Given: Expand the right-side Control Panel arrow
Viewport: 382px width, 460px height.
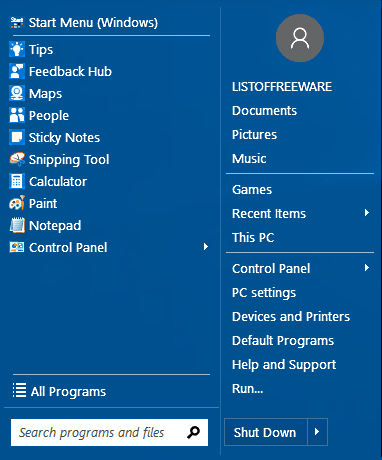Looking at the screenshot, I should pos(367,268).
